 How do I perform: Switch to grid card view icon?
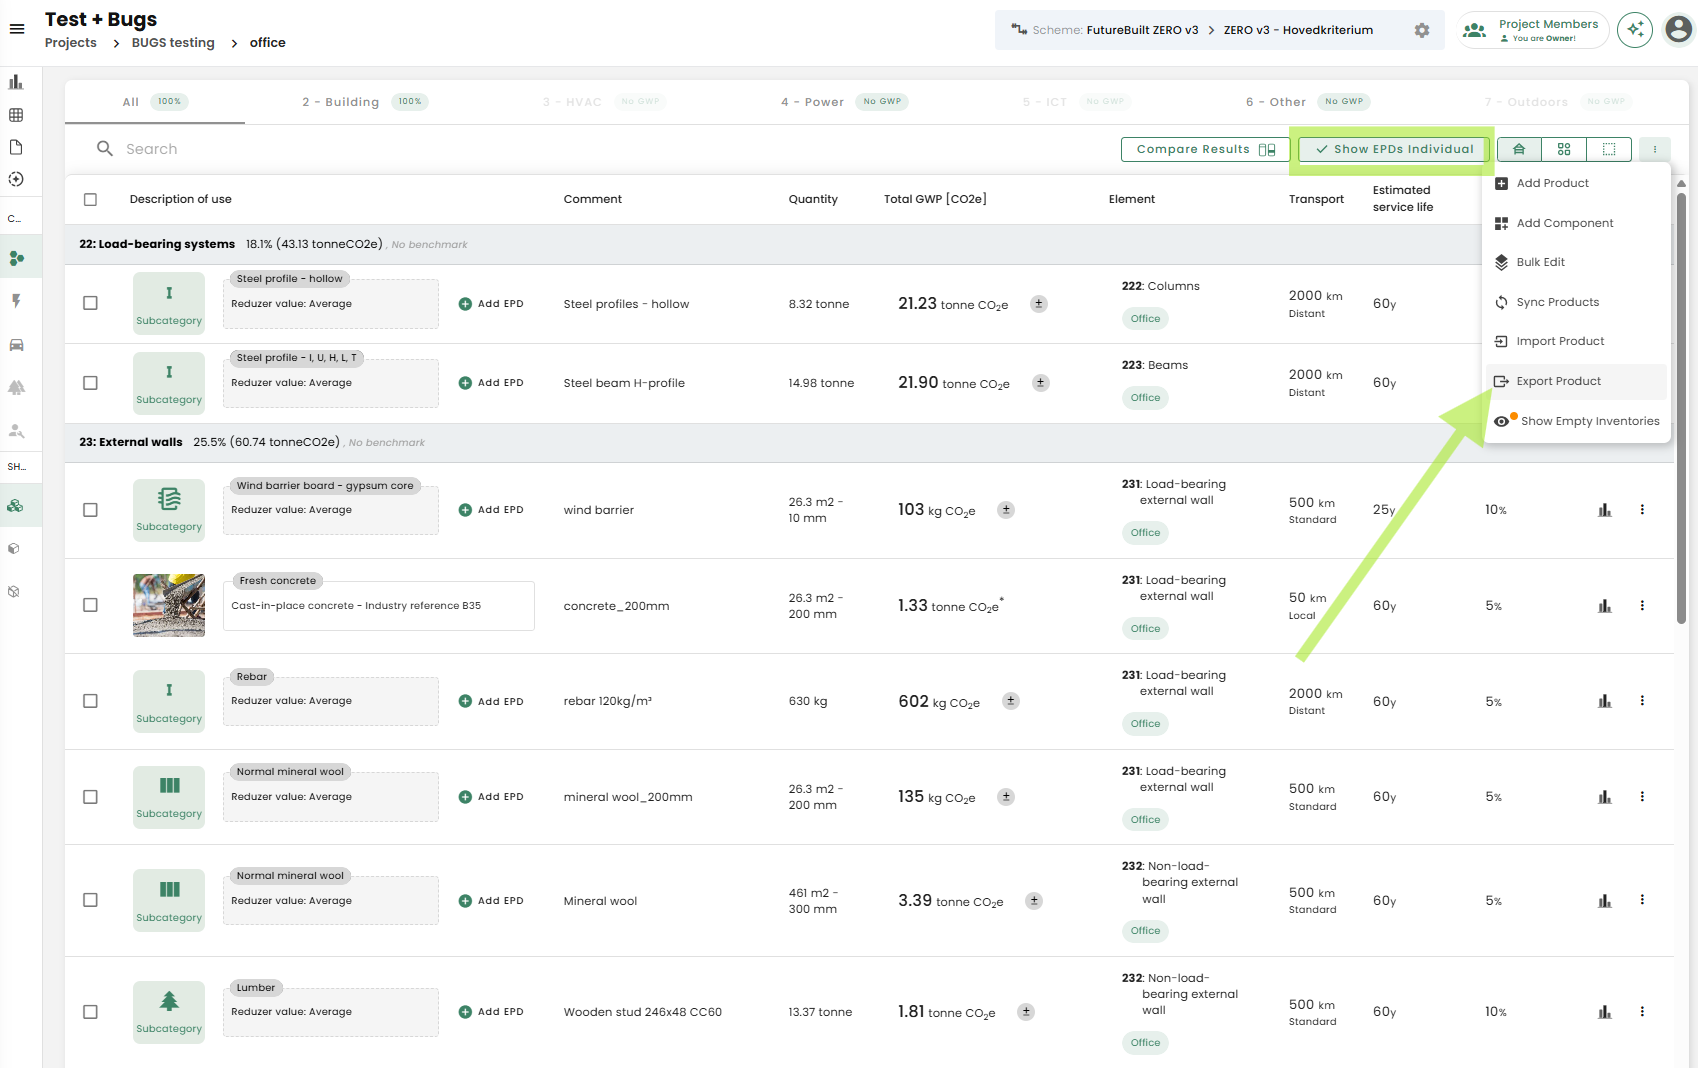(1564, 149)
